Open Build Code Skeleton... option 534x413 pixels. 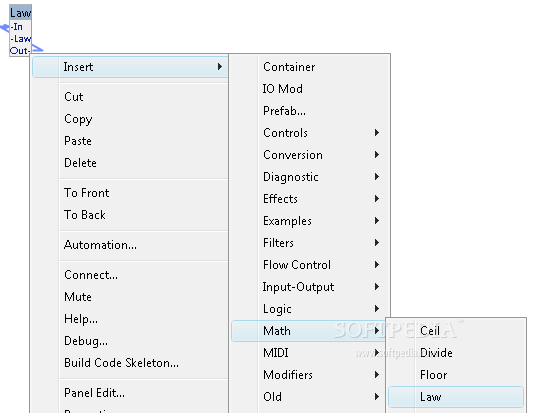130,363
